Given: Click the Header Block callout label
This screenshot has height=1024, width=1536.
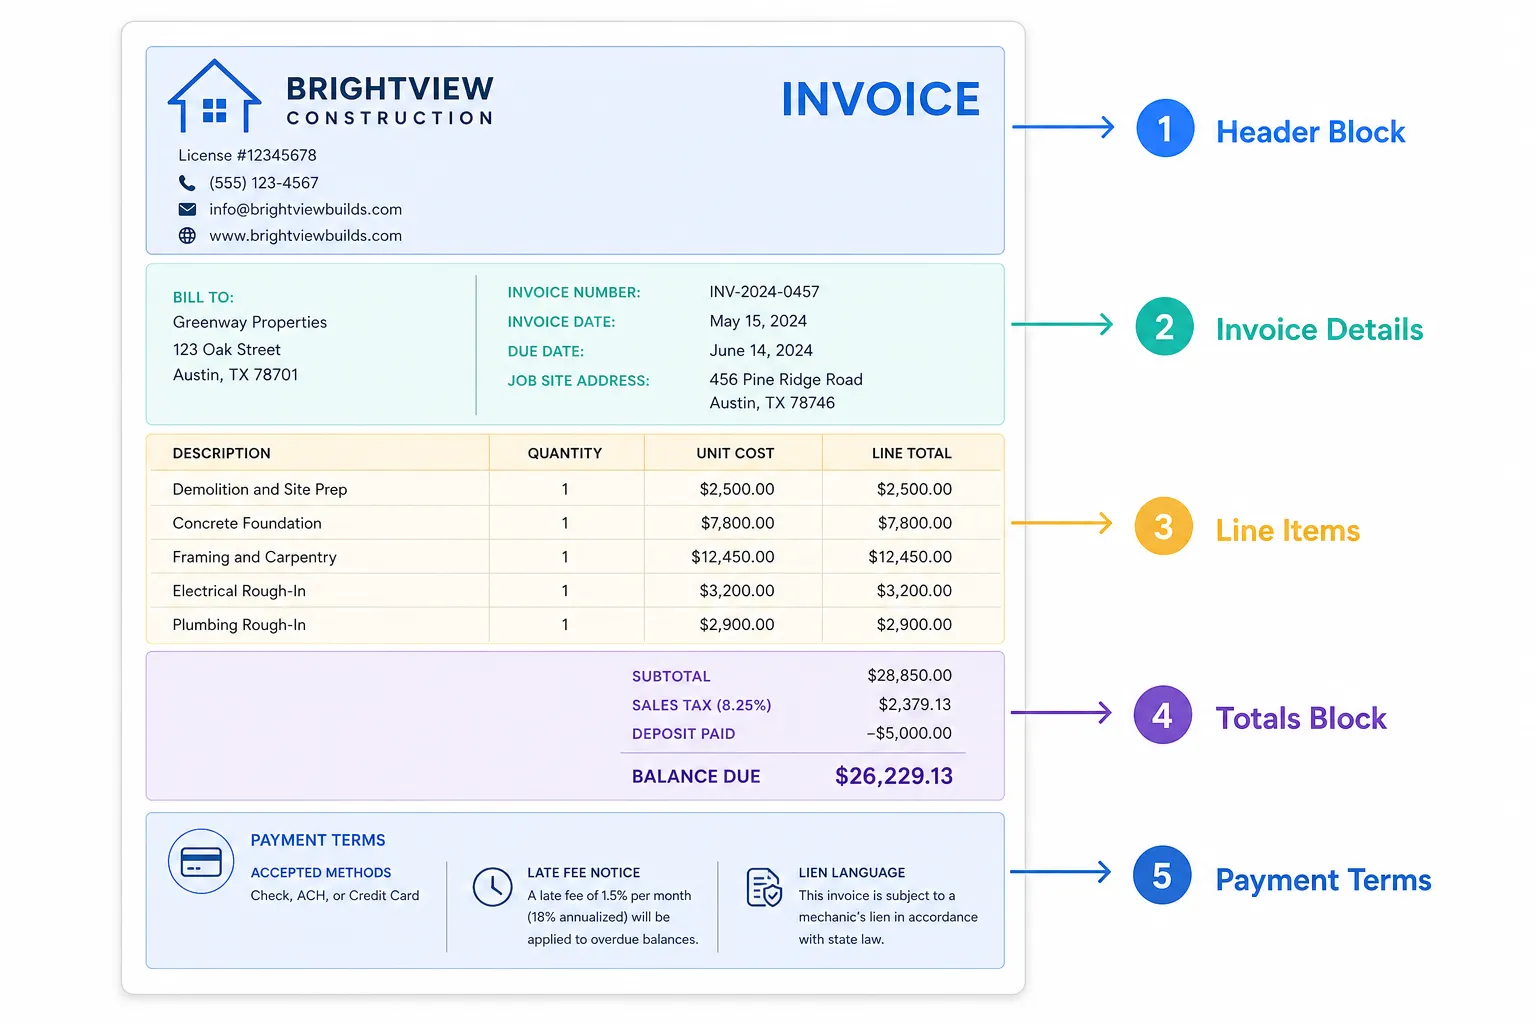Looking at the screenshot, I should (x=1310, y=132).
